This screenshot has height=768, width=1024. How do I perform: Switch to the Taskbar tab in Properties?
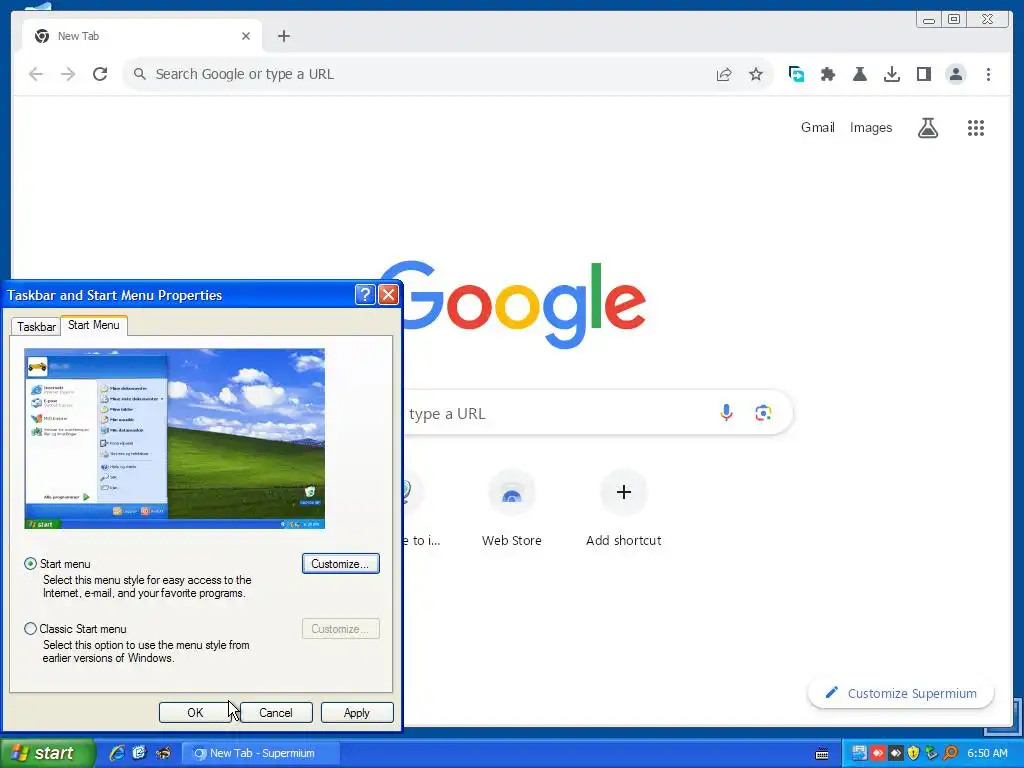37,327
